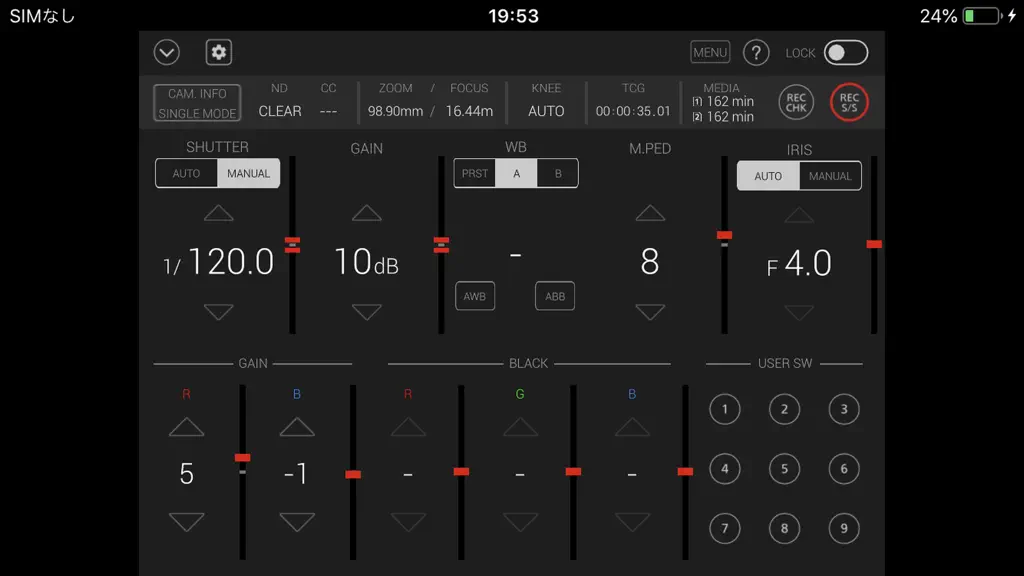Decrease shutter speed with down arrow
Screen dimensions: 1024x576
click(x=219, y=312)
